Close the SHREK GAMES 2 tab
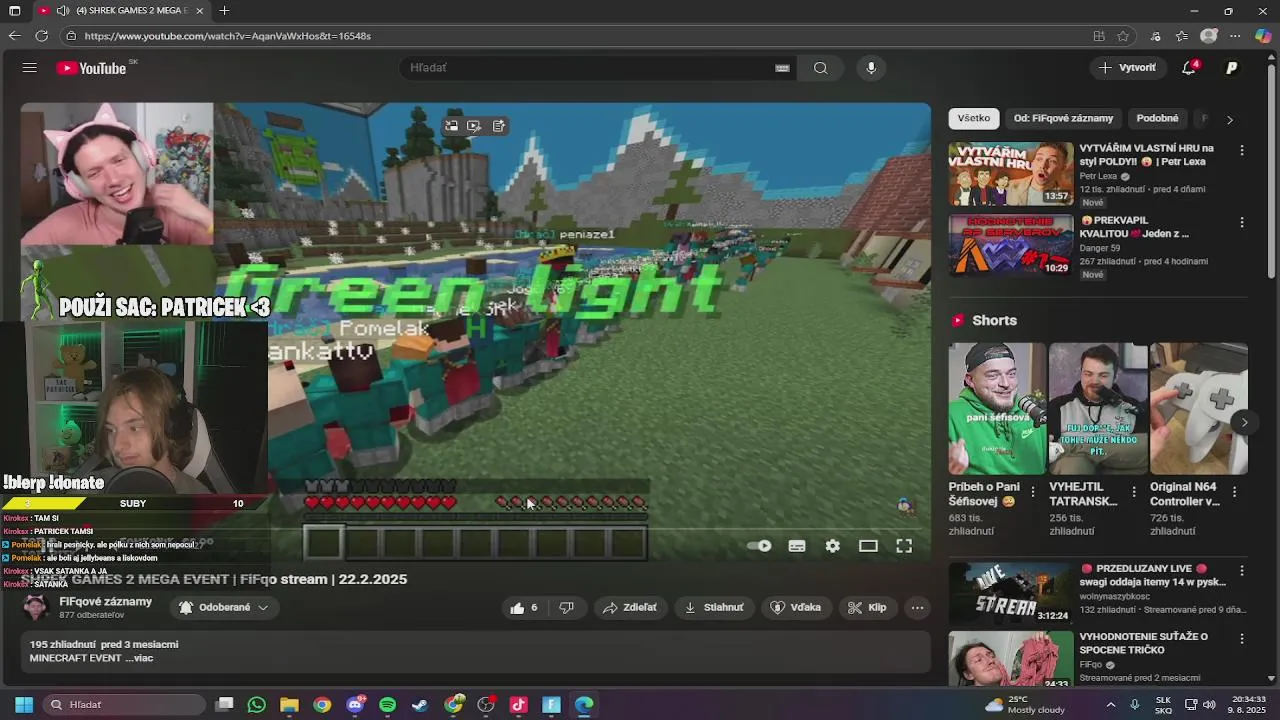This screenshot has width=1280, height=720. (199, 10)
